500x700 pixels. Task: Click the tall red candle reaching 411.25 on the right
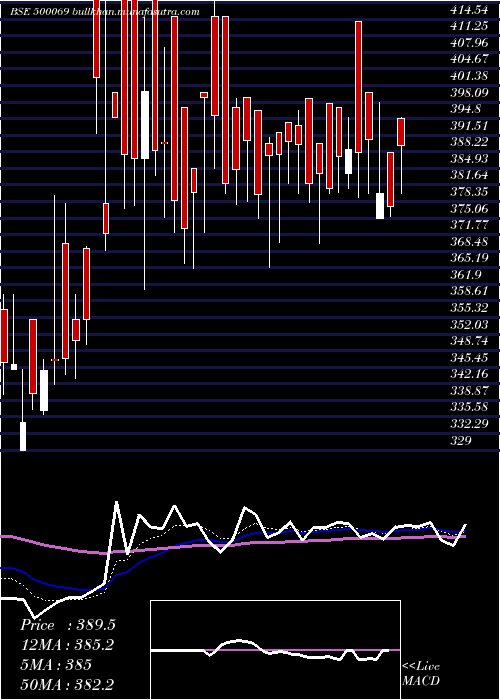point(358,87)
